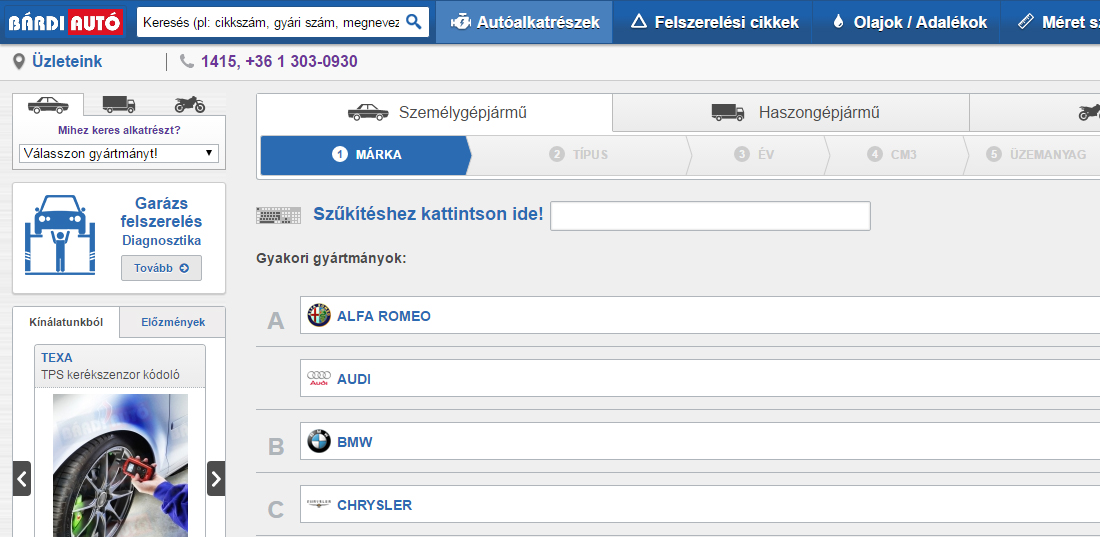This screenshot has height=537, width=1100.
Task: Click the triangle icon beside Felszerelési cikkek
Action: click(x=638, y=22)
